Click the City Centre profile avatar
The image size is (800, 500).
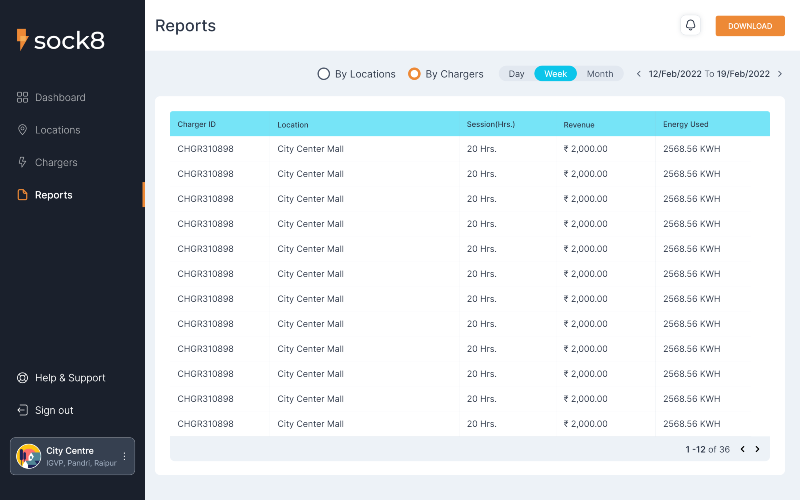(29, 456)
